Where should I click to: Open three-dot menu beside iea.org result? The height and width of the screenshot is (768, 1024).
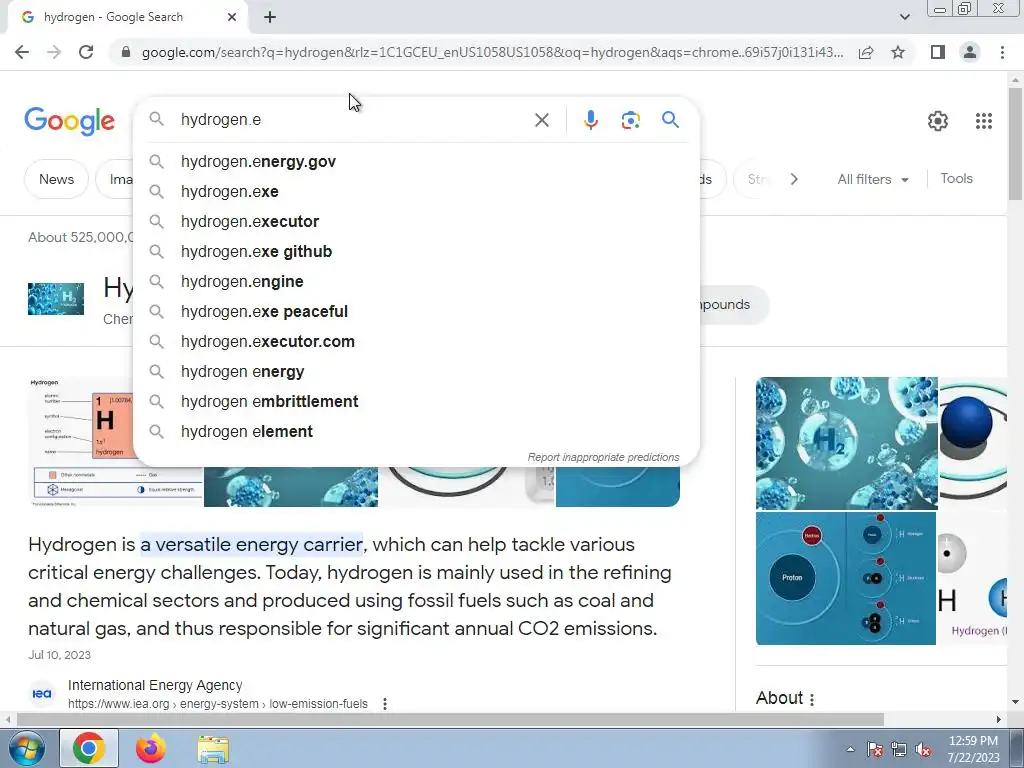coord(385,704)
